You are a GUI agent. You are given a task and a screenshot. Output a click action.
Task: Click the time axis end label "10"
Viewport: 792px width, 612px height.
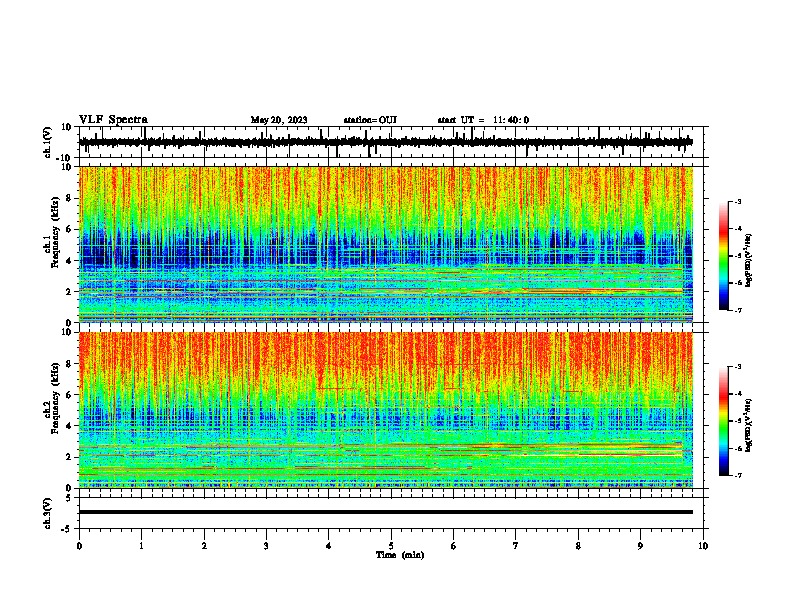point(703,546)
